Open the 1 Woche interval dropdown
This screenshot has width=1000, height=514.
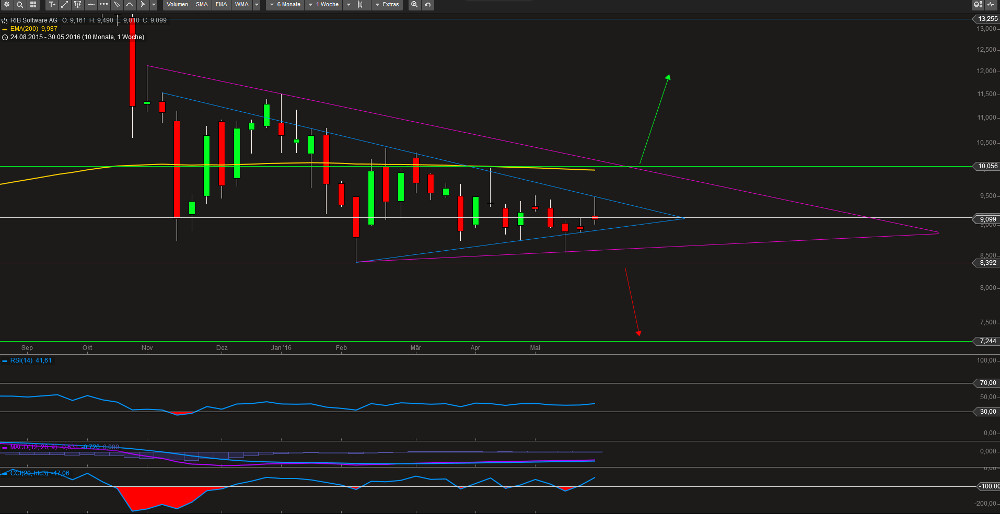click(x=335, y=5)
